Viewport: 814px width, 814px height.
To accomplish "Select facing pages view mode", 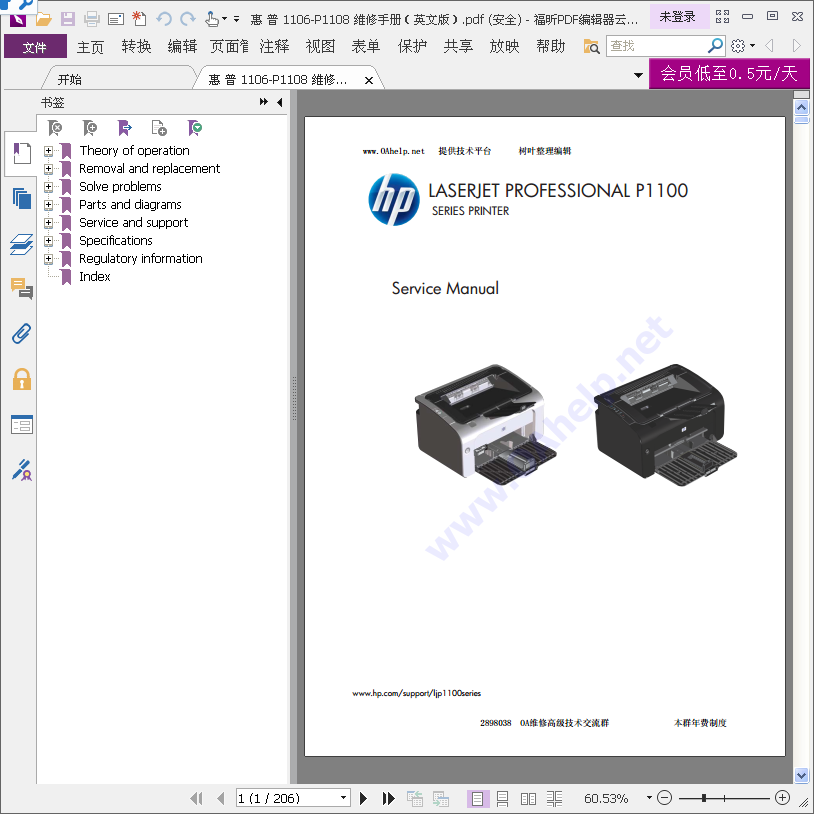I will click(528, 798).
